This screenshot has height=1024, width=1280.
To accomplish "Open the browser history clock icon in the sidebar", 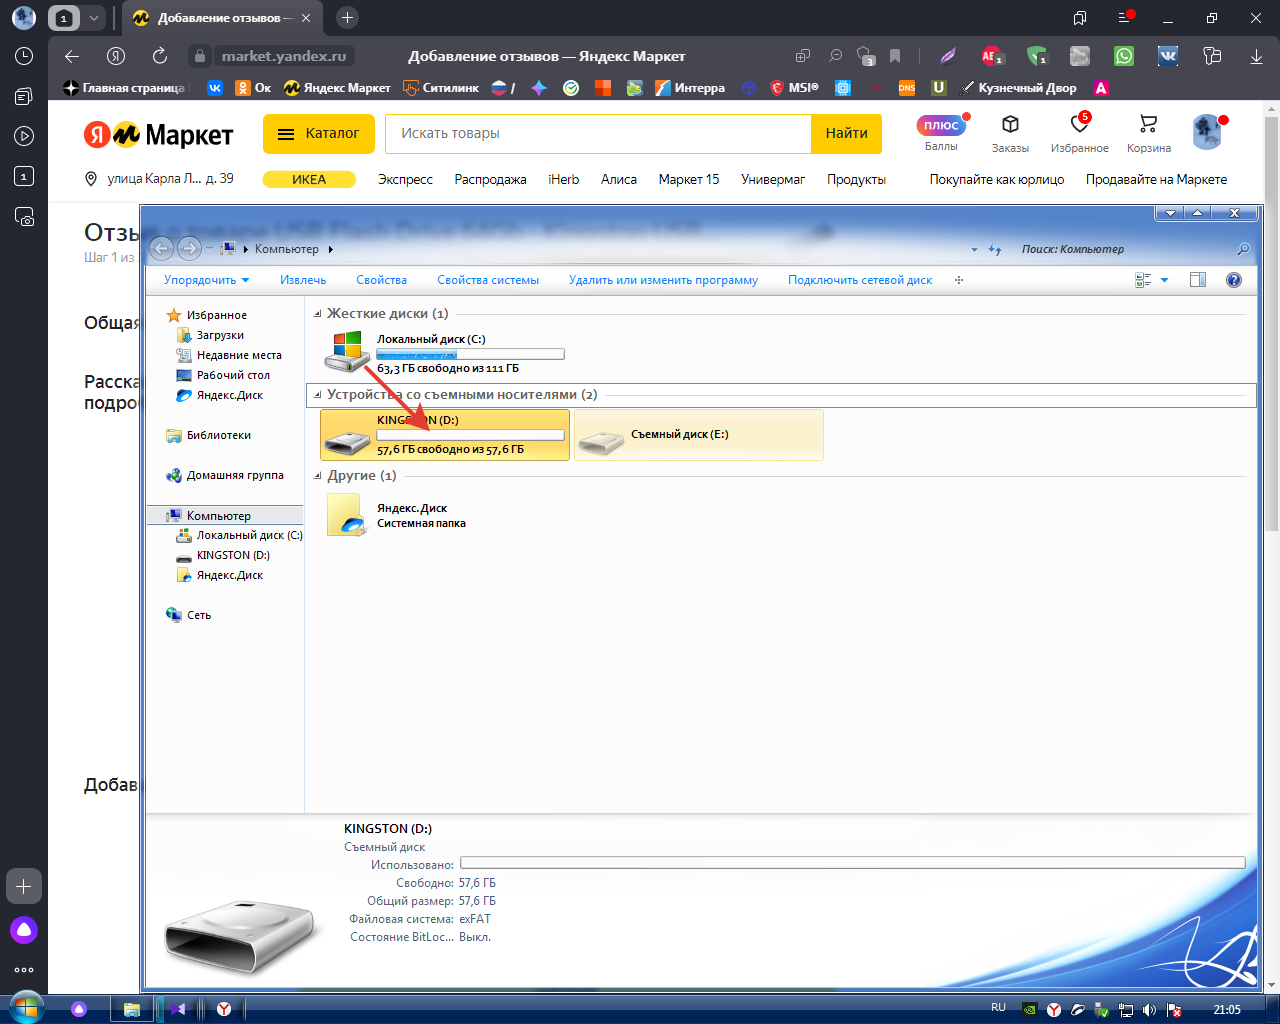I will click(x=24, y=56).
